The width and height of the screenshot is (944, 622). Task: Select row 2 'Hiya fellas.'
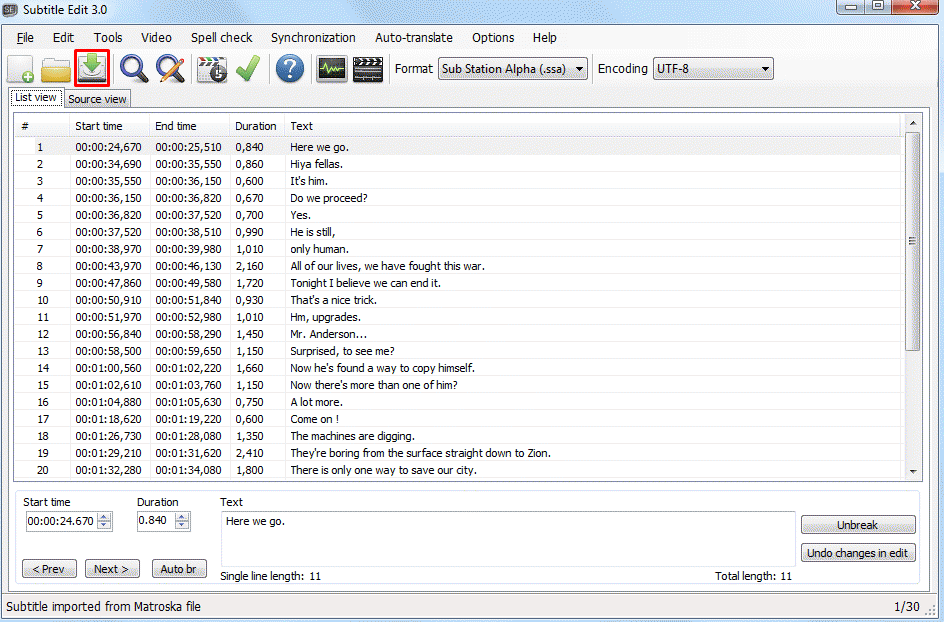[x=458, y=164]
